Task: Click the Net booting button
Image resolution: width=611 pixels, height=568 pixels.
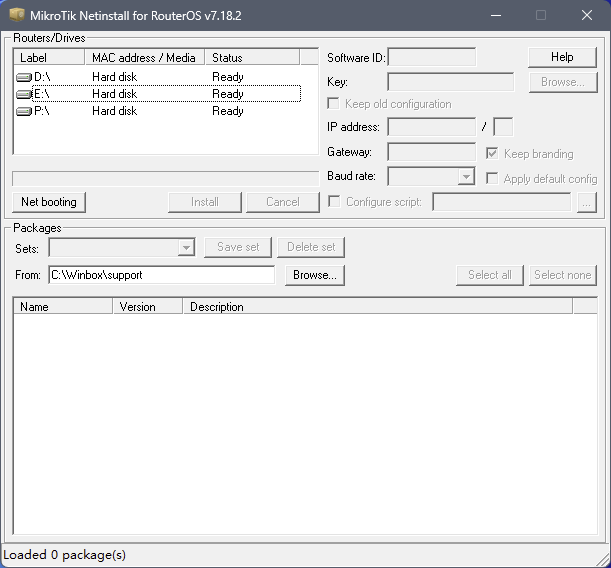Action: (x=49, y=202)
